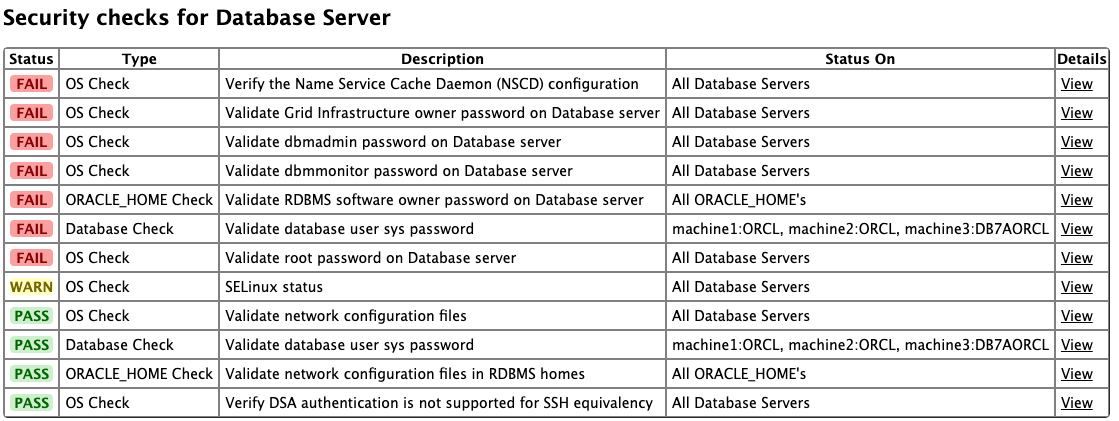The image size is (1119, 421).
Task: View details of dbmmonitor password validation
Action: click(1076, 171)
